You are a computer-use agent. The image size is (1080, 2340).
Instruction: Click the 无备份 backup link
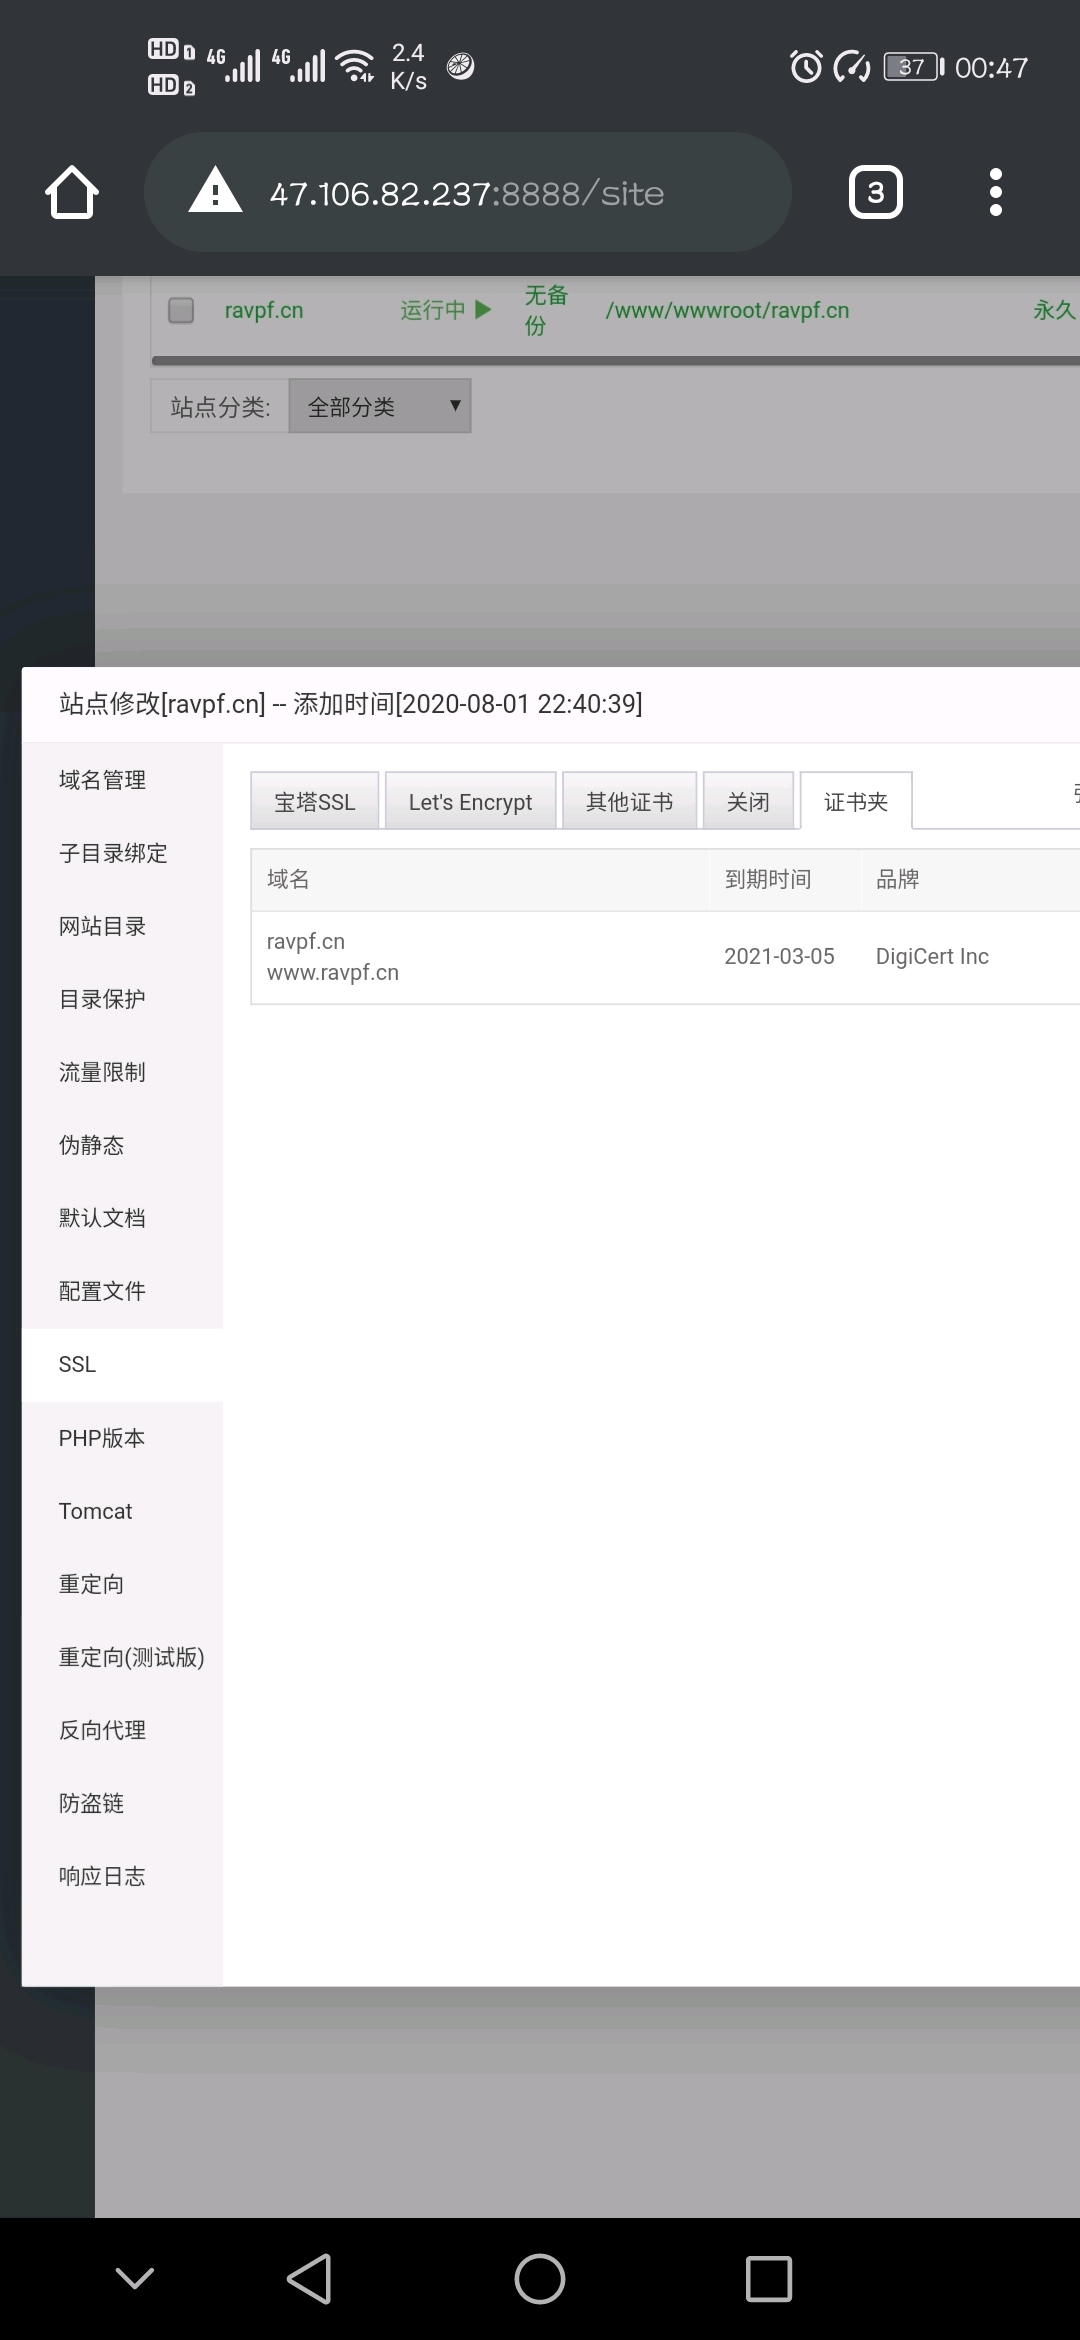click(546, 310)
